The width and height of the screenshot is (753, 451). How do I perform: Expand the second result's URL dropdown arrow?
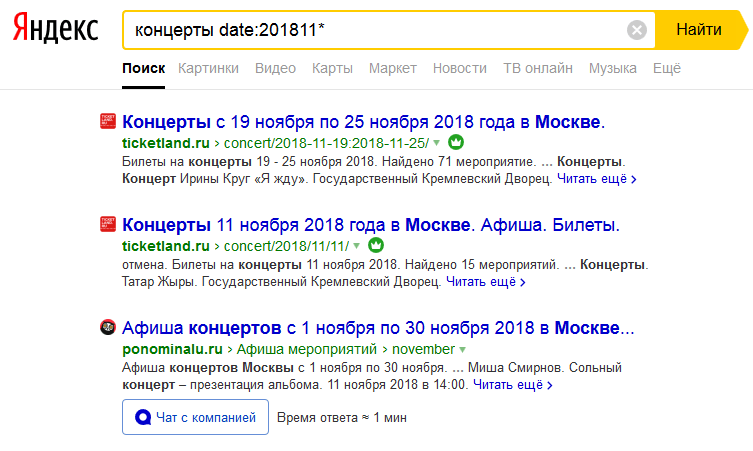[x=357, y=245]
